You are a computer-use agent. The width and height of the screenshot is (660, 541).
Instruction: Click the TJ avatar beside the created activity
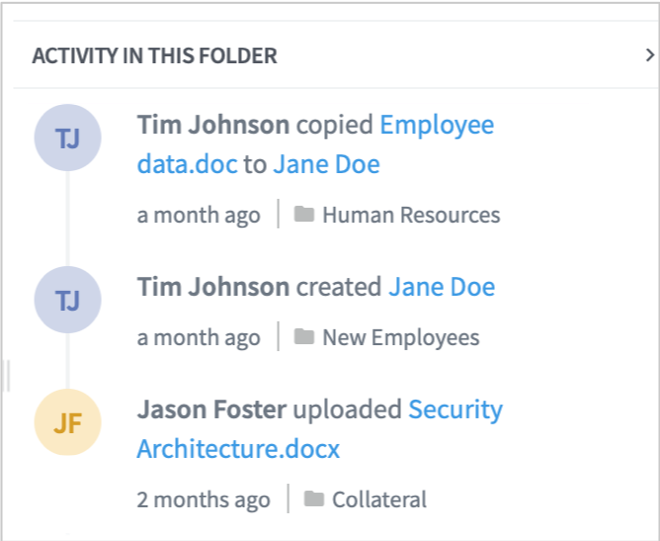pyautogui.click(x=67, y=300)
